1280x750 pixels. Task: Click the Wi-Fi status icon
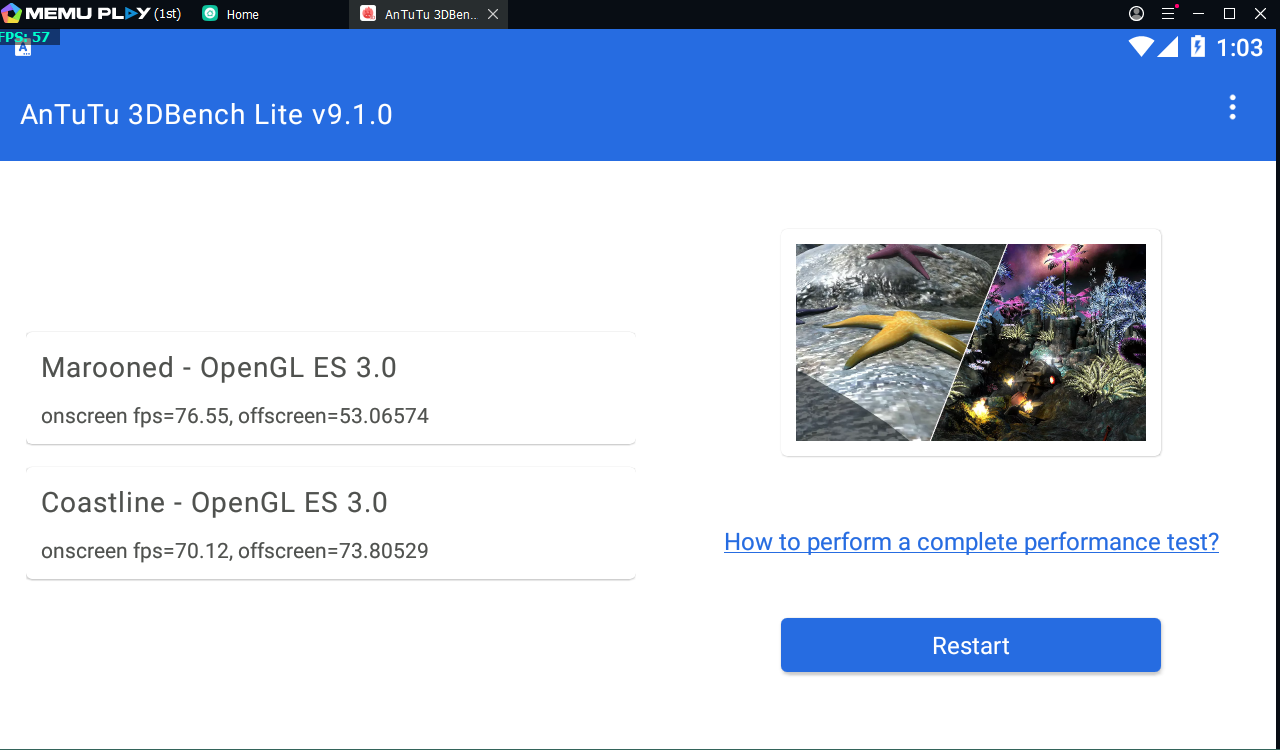(1141, 47)
